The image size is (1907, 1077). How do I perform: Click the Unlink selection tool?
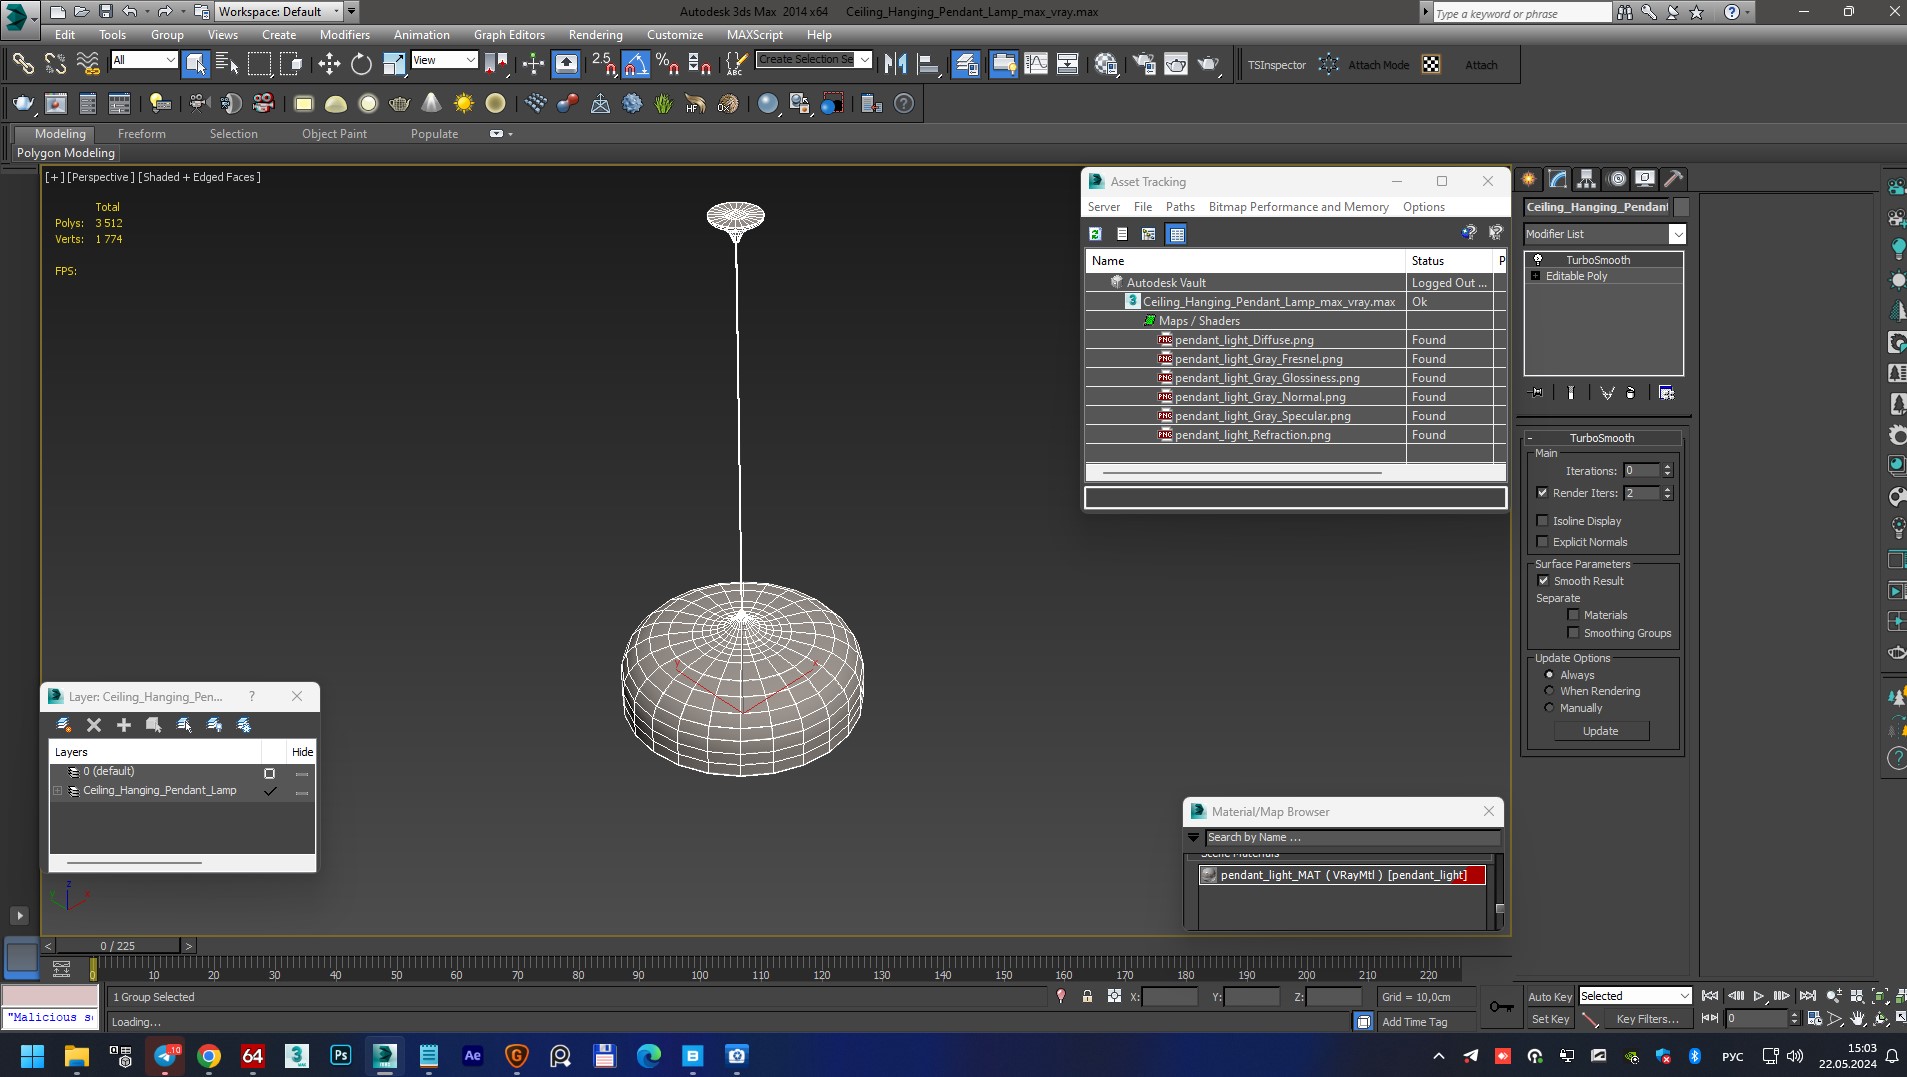point(55,64)
